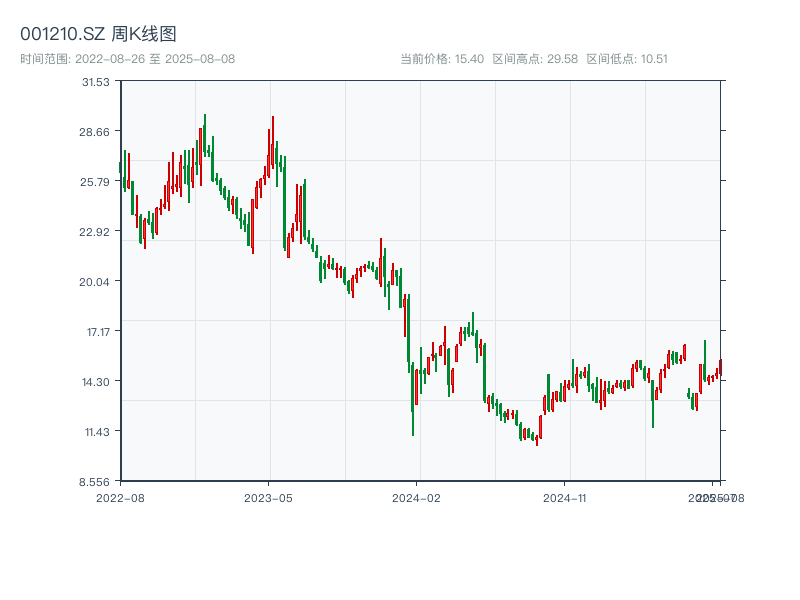
Task: Select the 2024-11 x-axis date label
Action: [565, 497]
